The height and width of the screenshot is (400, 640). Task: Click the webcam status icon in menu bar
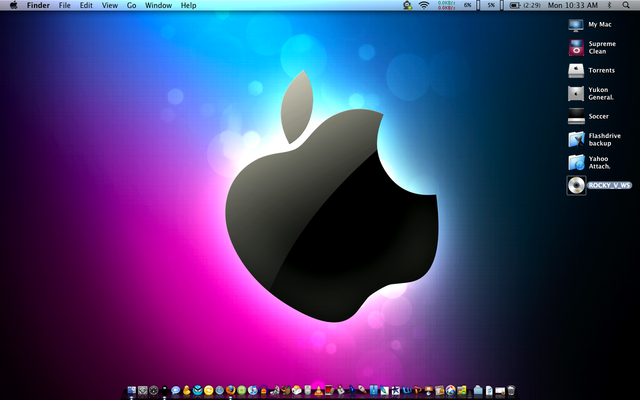tap(407, 5)
